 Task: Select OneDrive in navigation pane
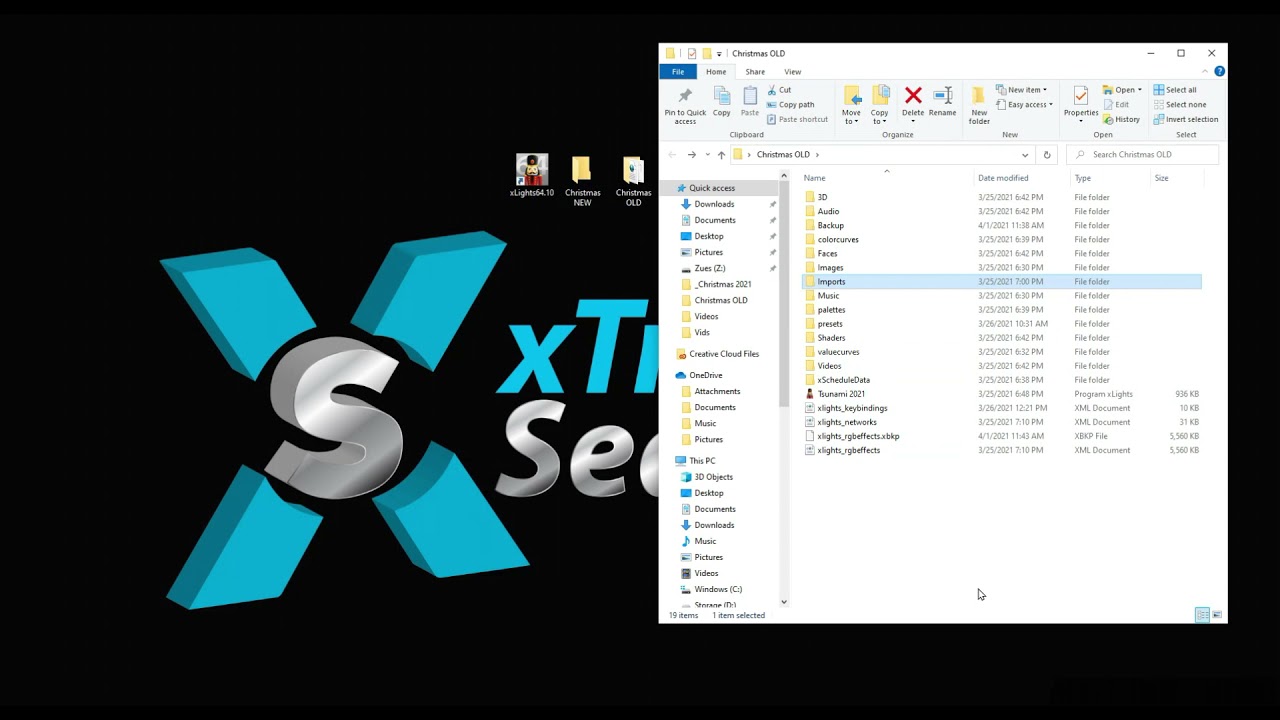click(x=705, y=375)
